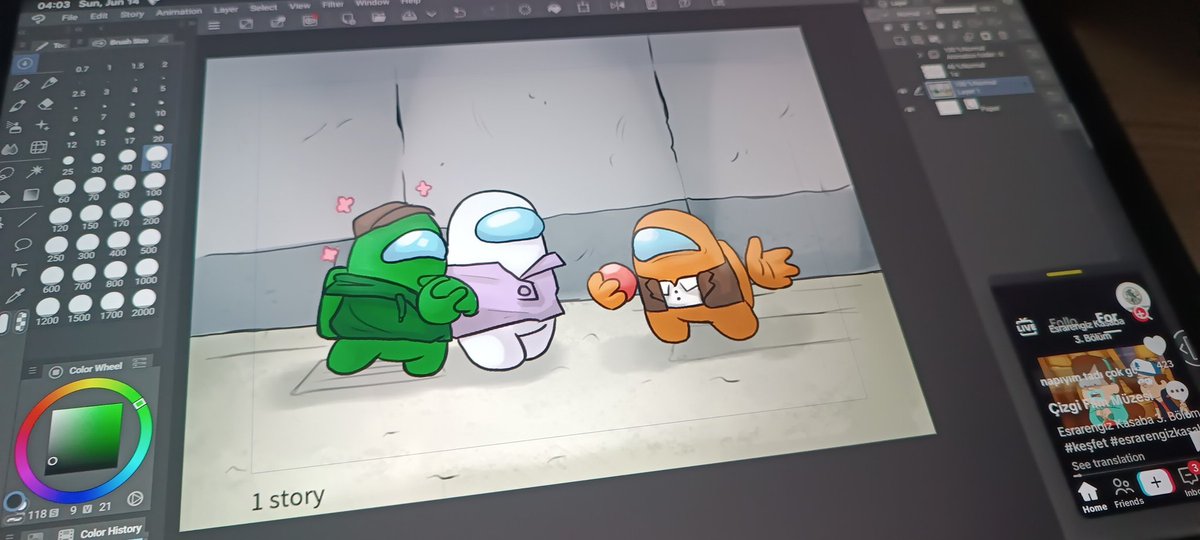Switch to TikTok For You tab

click(x=1108, y=319)
